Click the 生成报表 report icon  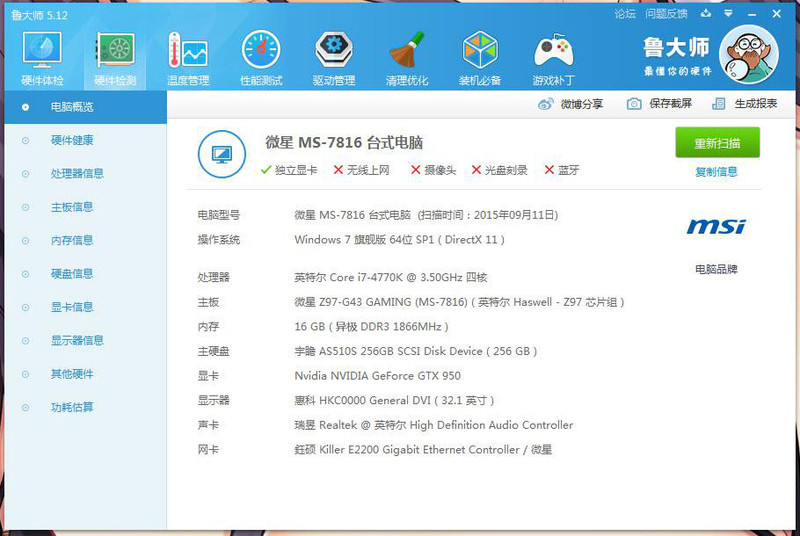(718, 104)
